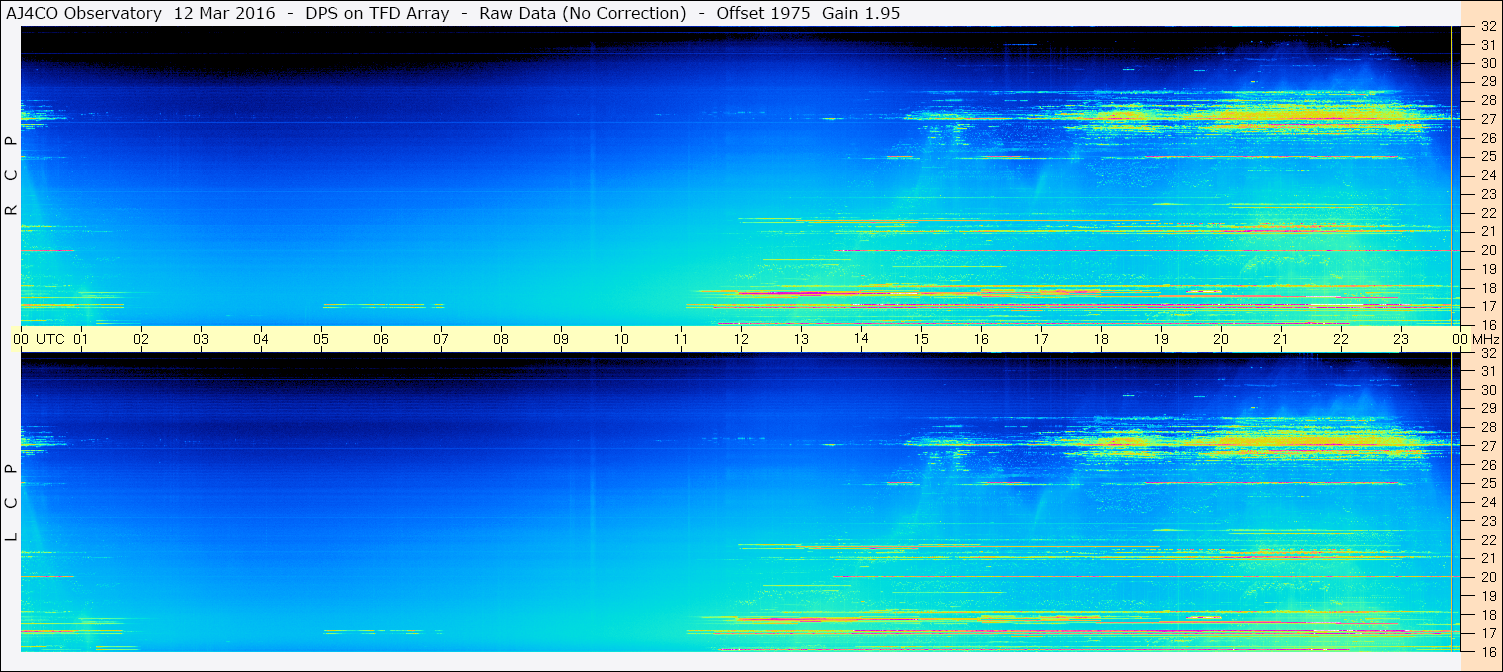The width and height of the screenshot is (1503, 672).
Task: Select hour 06 on the UTC time axis
Action: (x=381, y=339)
